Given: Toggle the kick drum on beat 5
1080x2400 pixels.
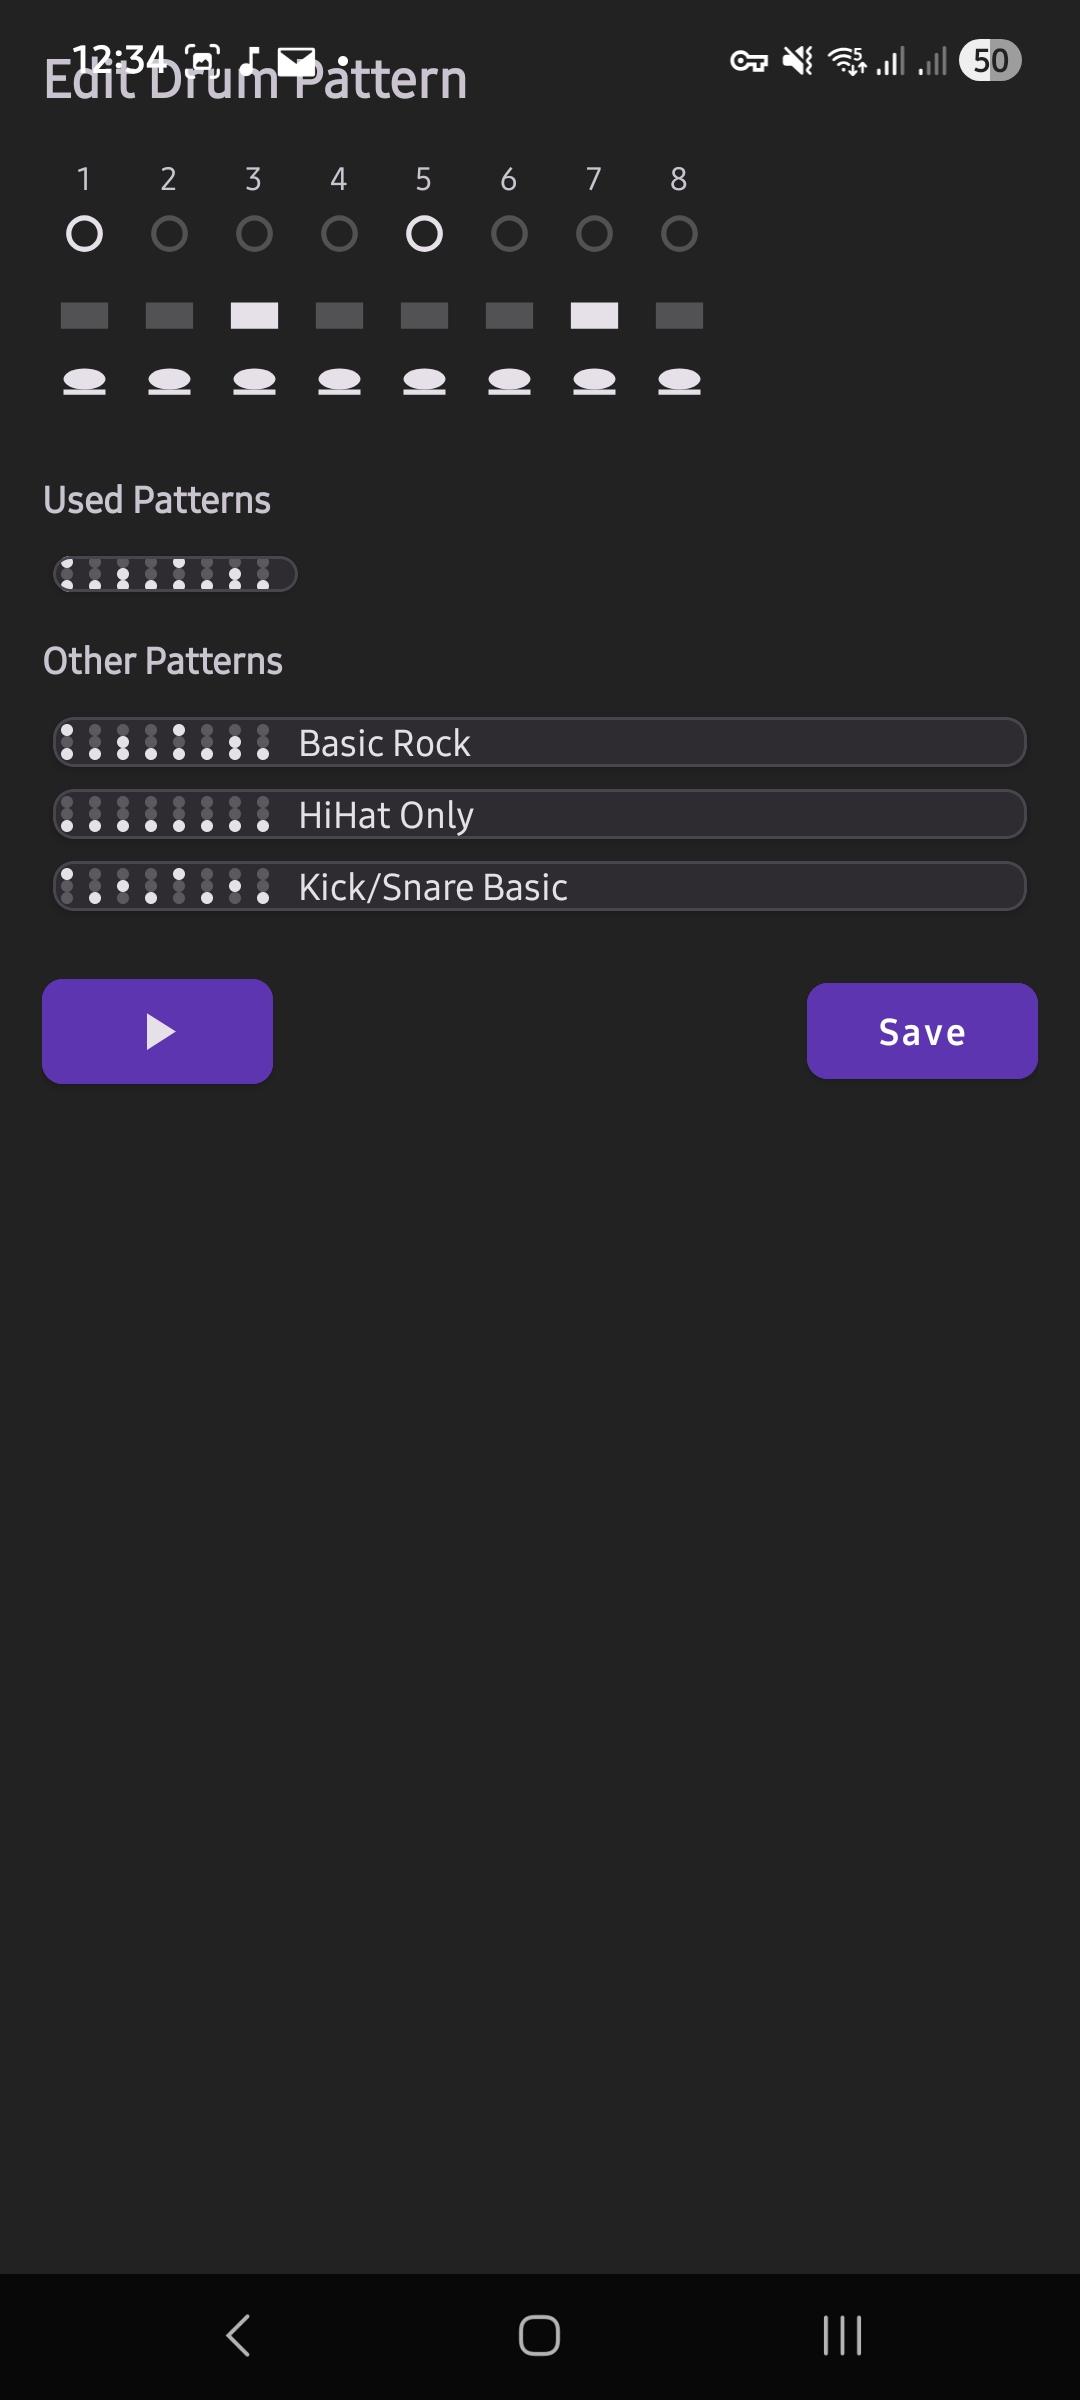Looking at the screenshot, I should click(x=424, y=234).
